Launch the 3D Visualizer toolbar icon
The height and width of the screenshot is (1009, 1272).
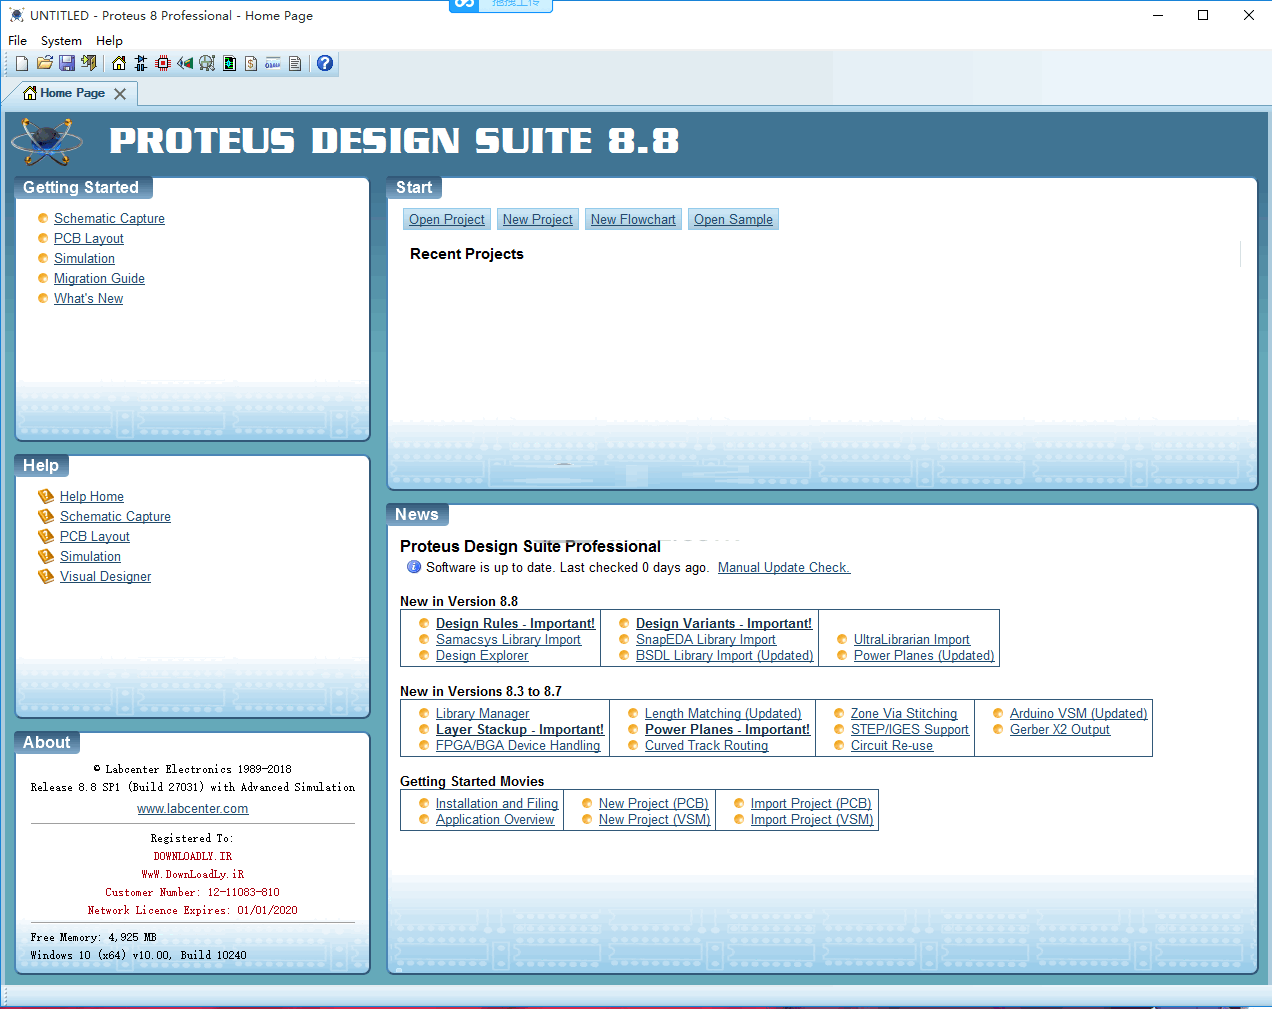coord(185,63)
